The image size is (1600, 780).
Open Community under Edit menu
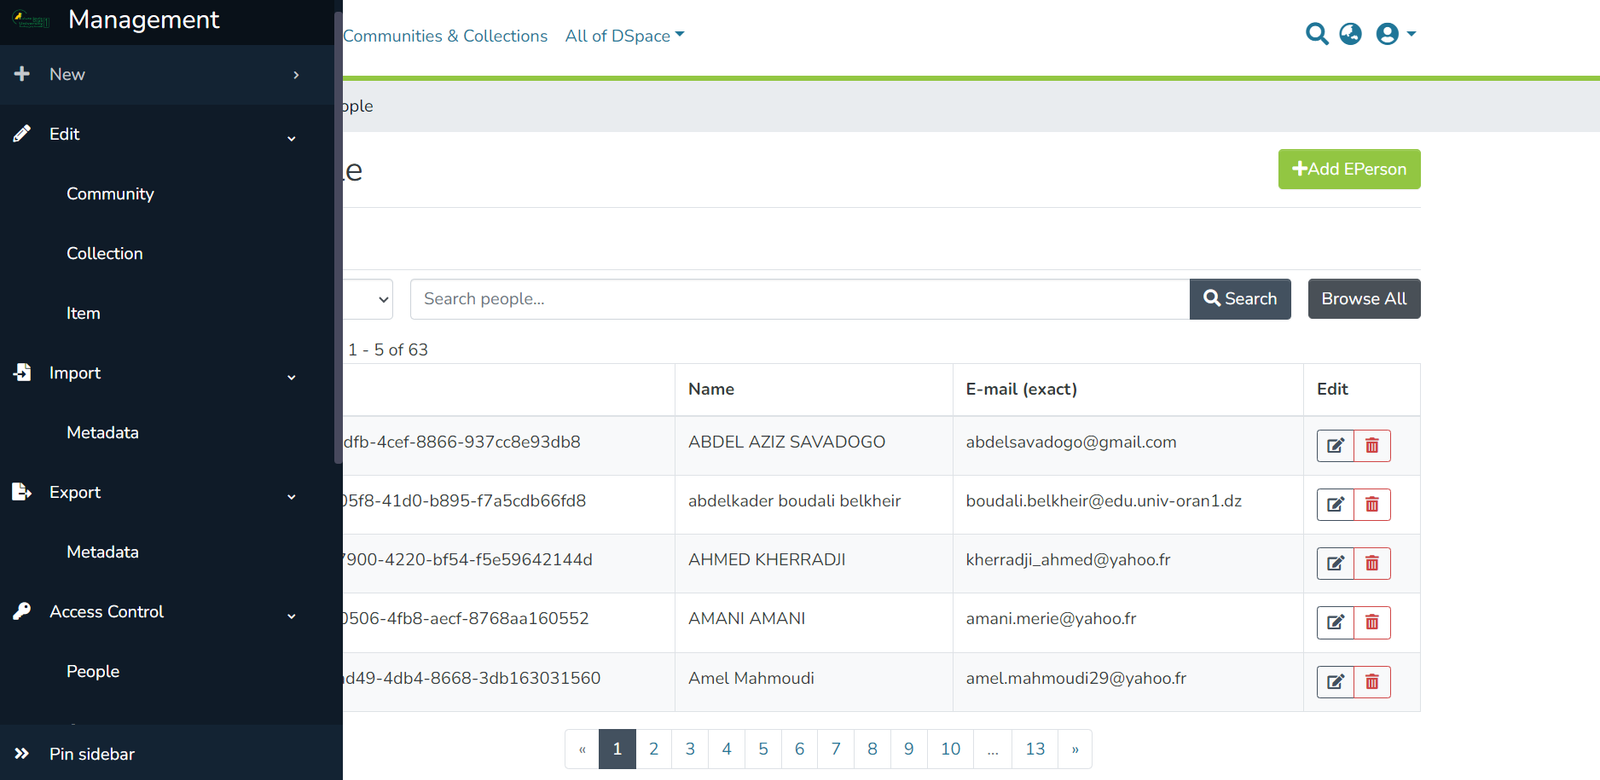(x=110, y=194)
